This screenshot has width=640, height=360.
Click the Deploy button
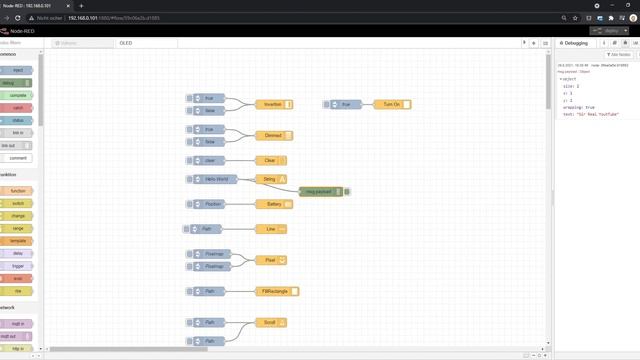coord(606,31)
